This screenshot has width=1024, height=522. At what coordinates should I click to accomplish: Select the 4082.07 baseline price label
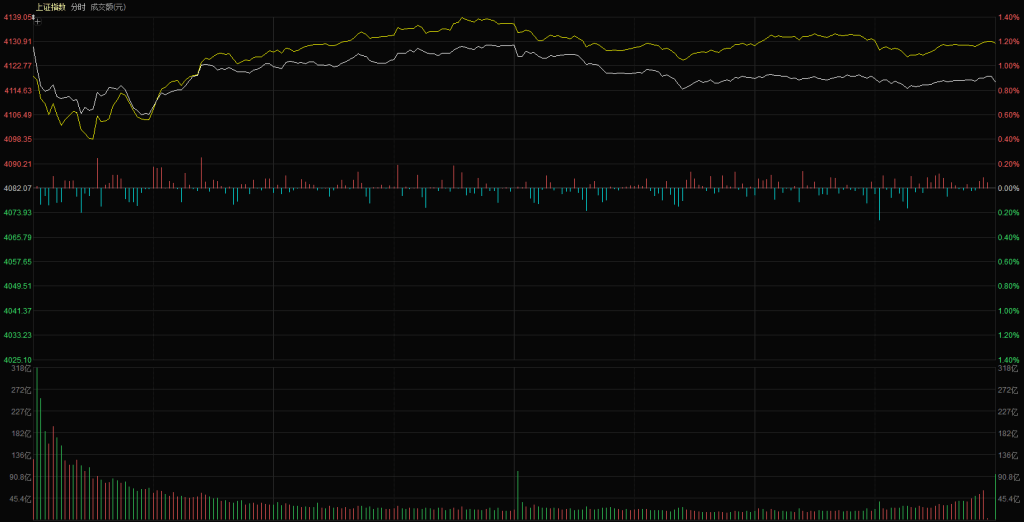point(17,188)
